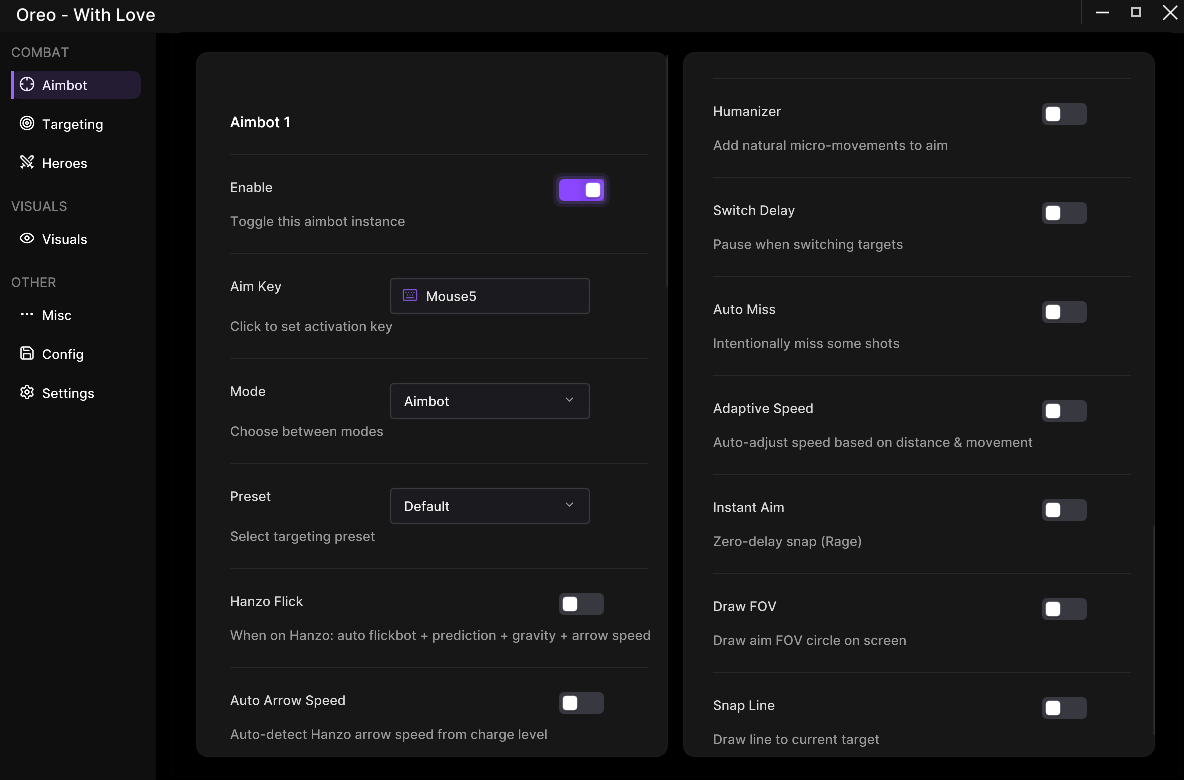Enable the Draw FOV switch
Screen dimensions: 1184x780
click(x=1064, y=609)
